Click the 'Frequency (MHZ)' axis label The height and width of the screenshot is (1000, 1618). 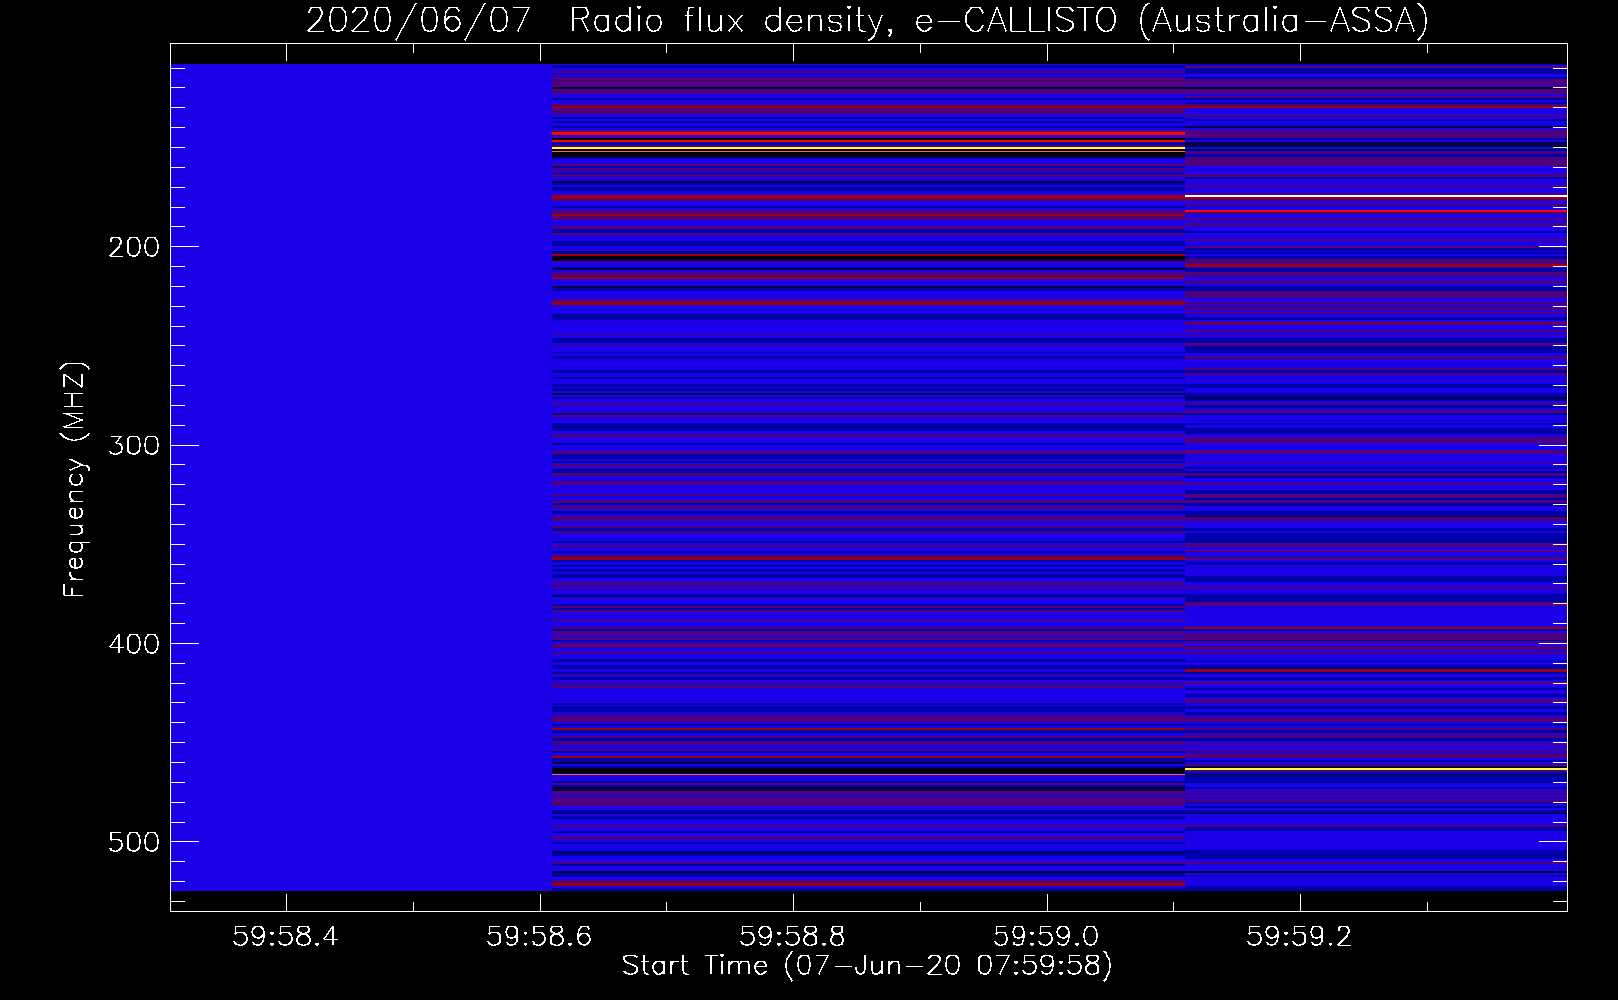coord(76,479)
